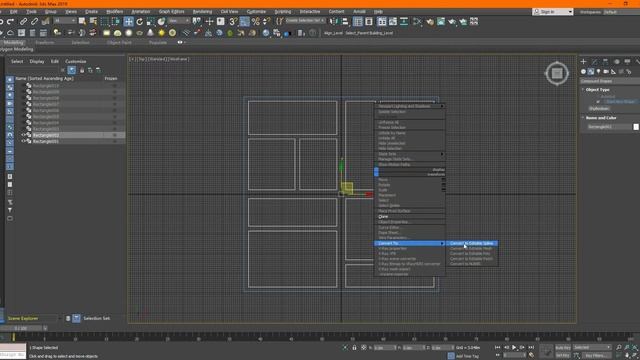Click the yellow sun light icon
Viewport: 640px width, 360px height.
click(x=162, y=33)
